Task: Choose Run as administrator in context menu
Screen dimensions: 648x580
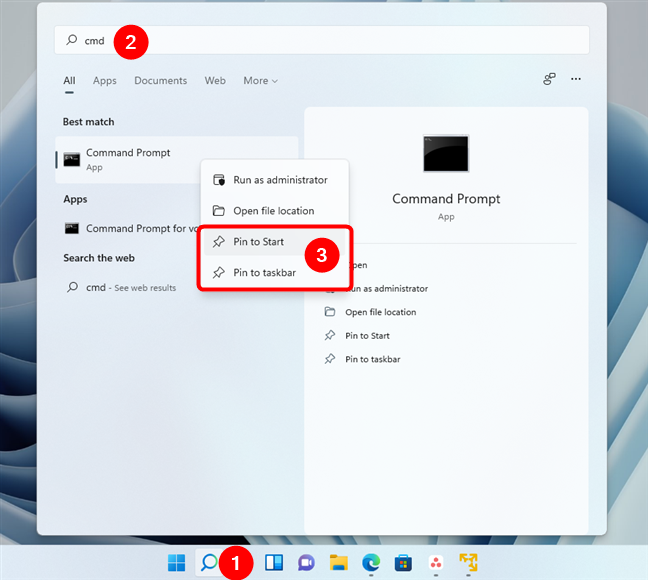Action: point(275,180)
